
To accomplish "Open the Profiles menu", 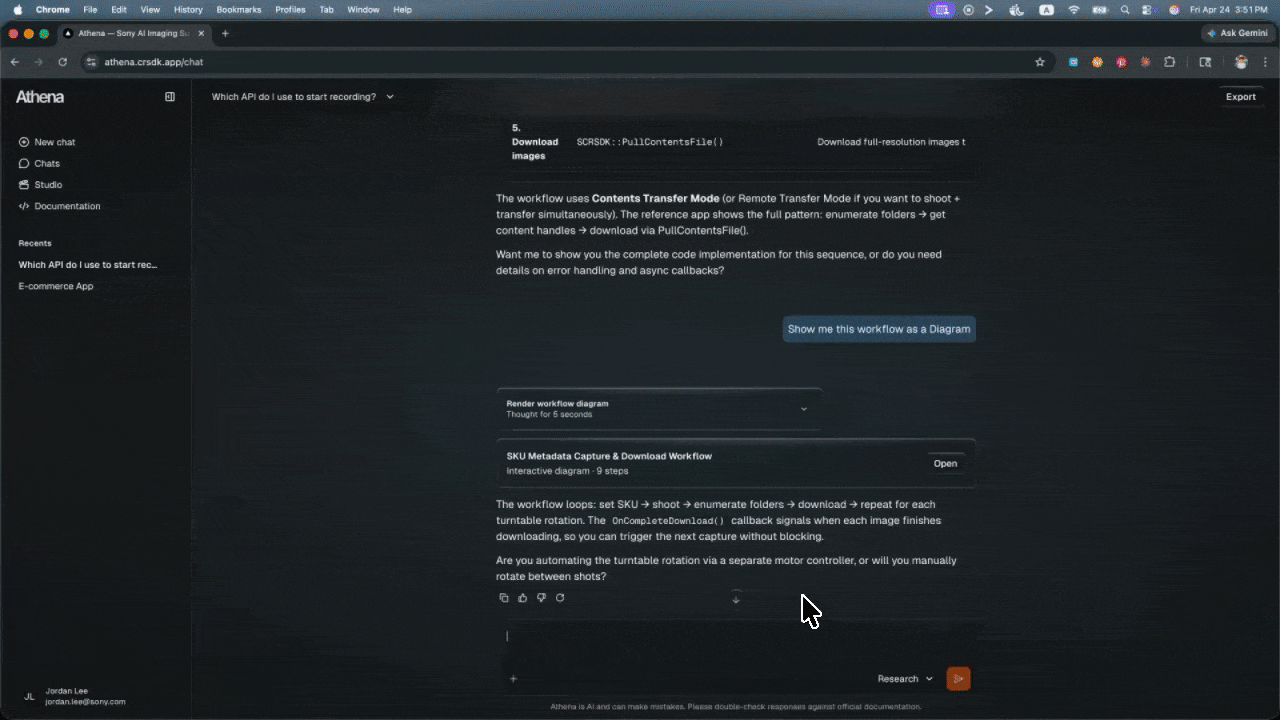I will point(290,9).
